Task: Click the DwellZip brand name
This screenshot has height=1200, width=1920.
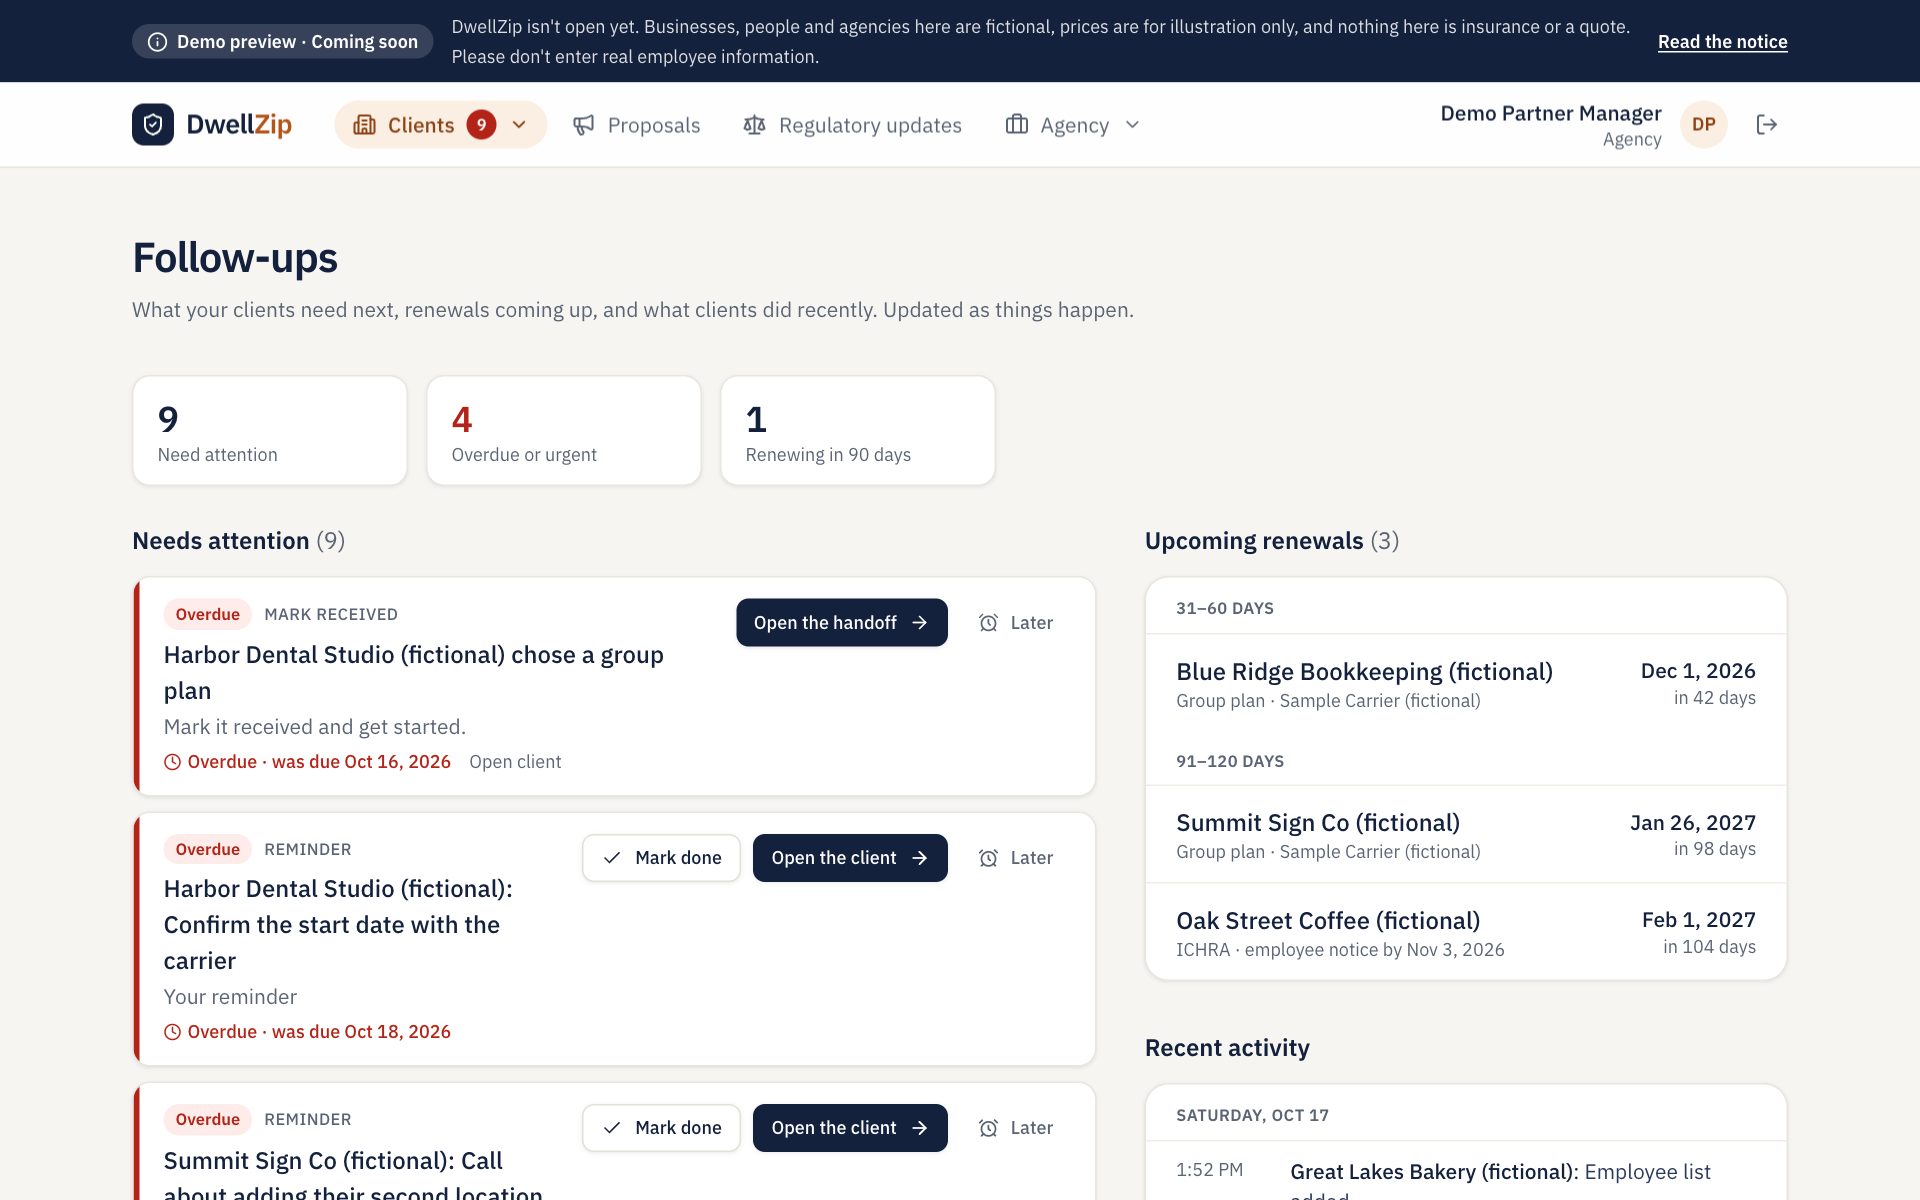Action: coord(239,125)
